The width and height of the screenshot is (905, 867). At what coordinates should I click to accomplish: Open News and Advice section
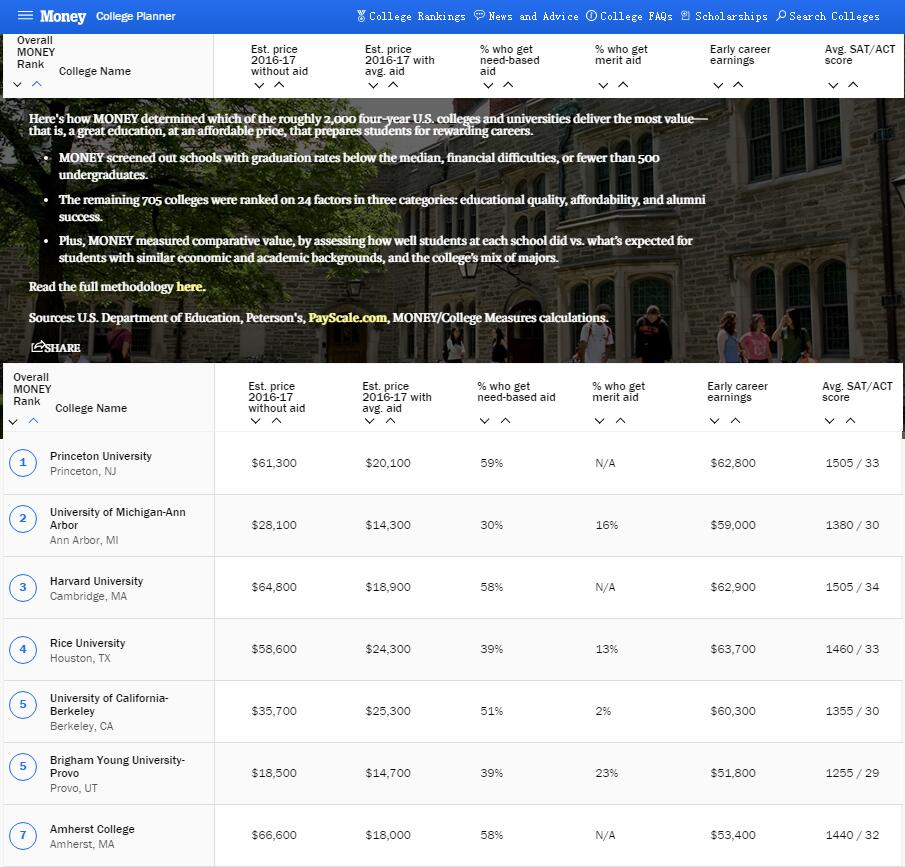coord(526,16)
